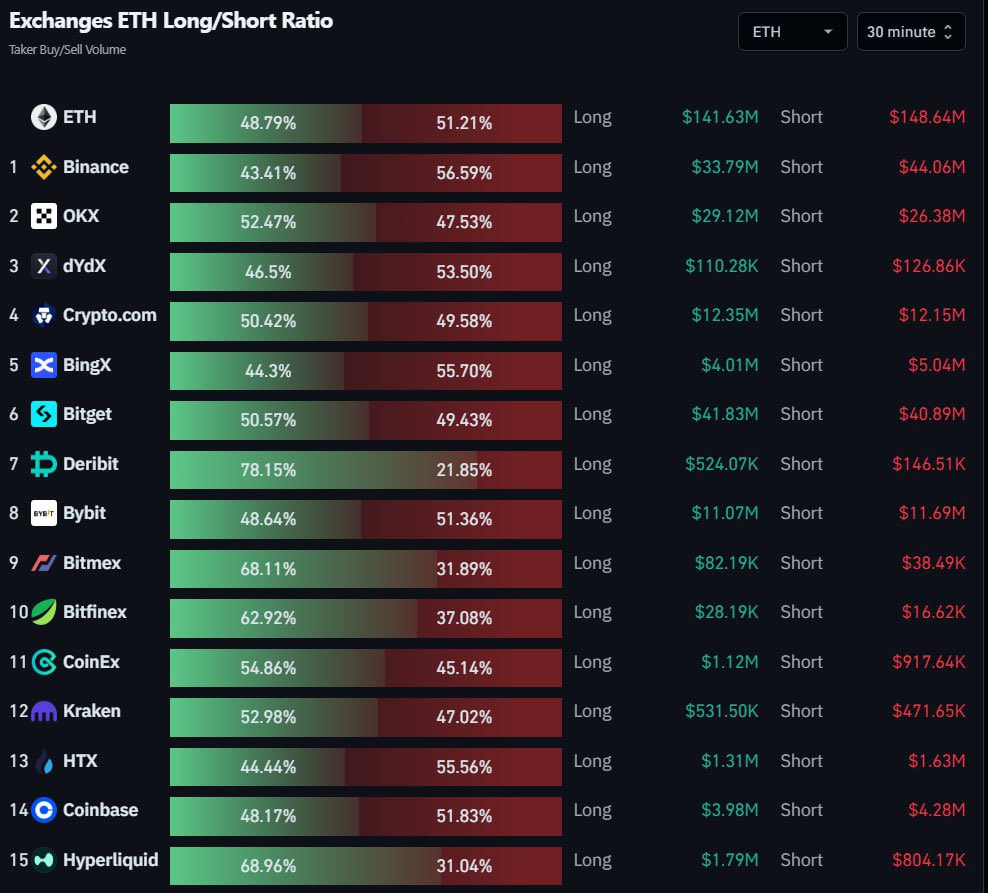
Task: Click the ETH long value $141.63M
Action: tap(720, 117)
